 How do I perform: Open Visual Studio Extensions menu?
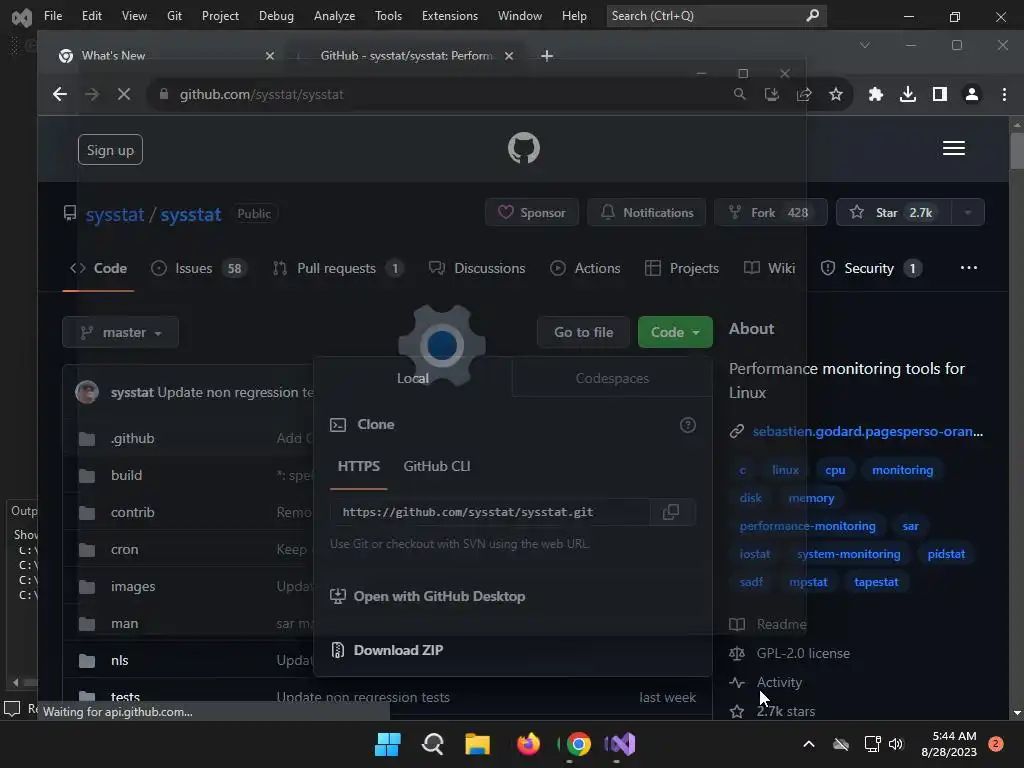[449, 16]
